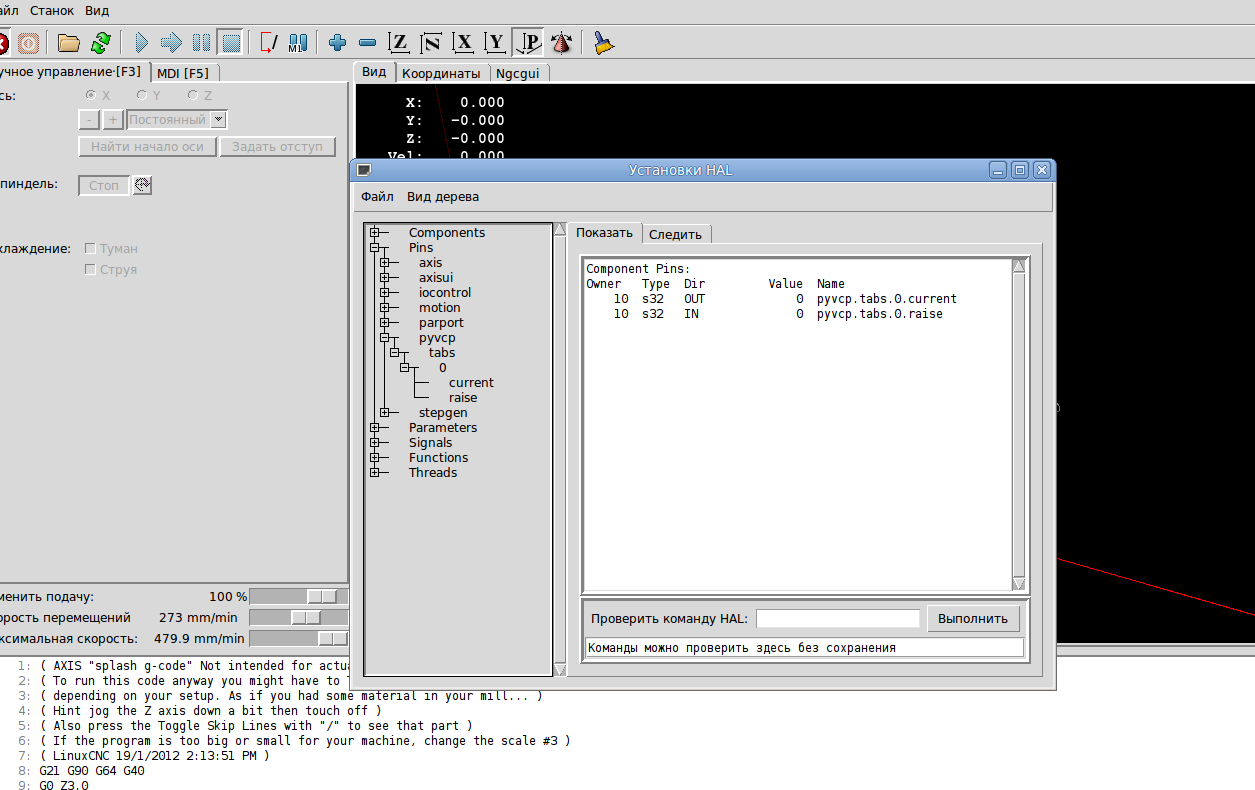Stop program execution
Viewport: 1255px width, 790px height.
click(230, 42)
